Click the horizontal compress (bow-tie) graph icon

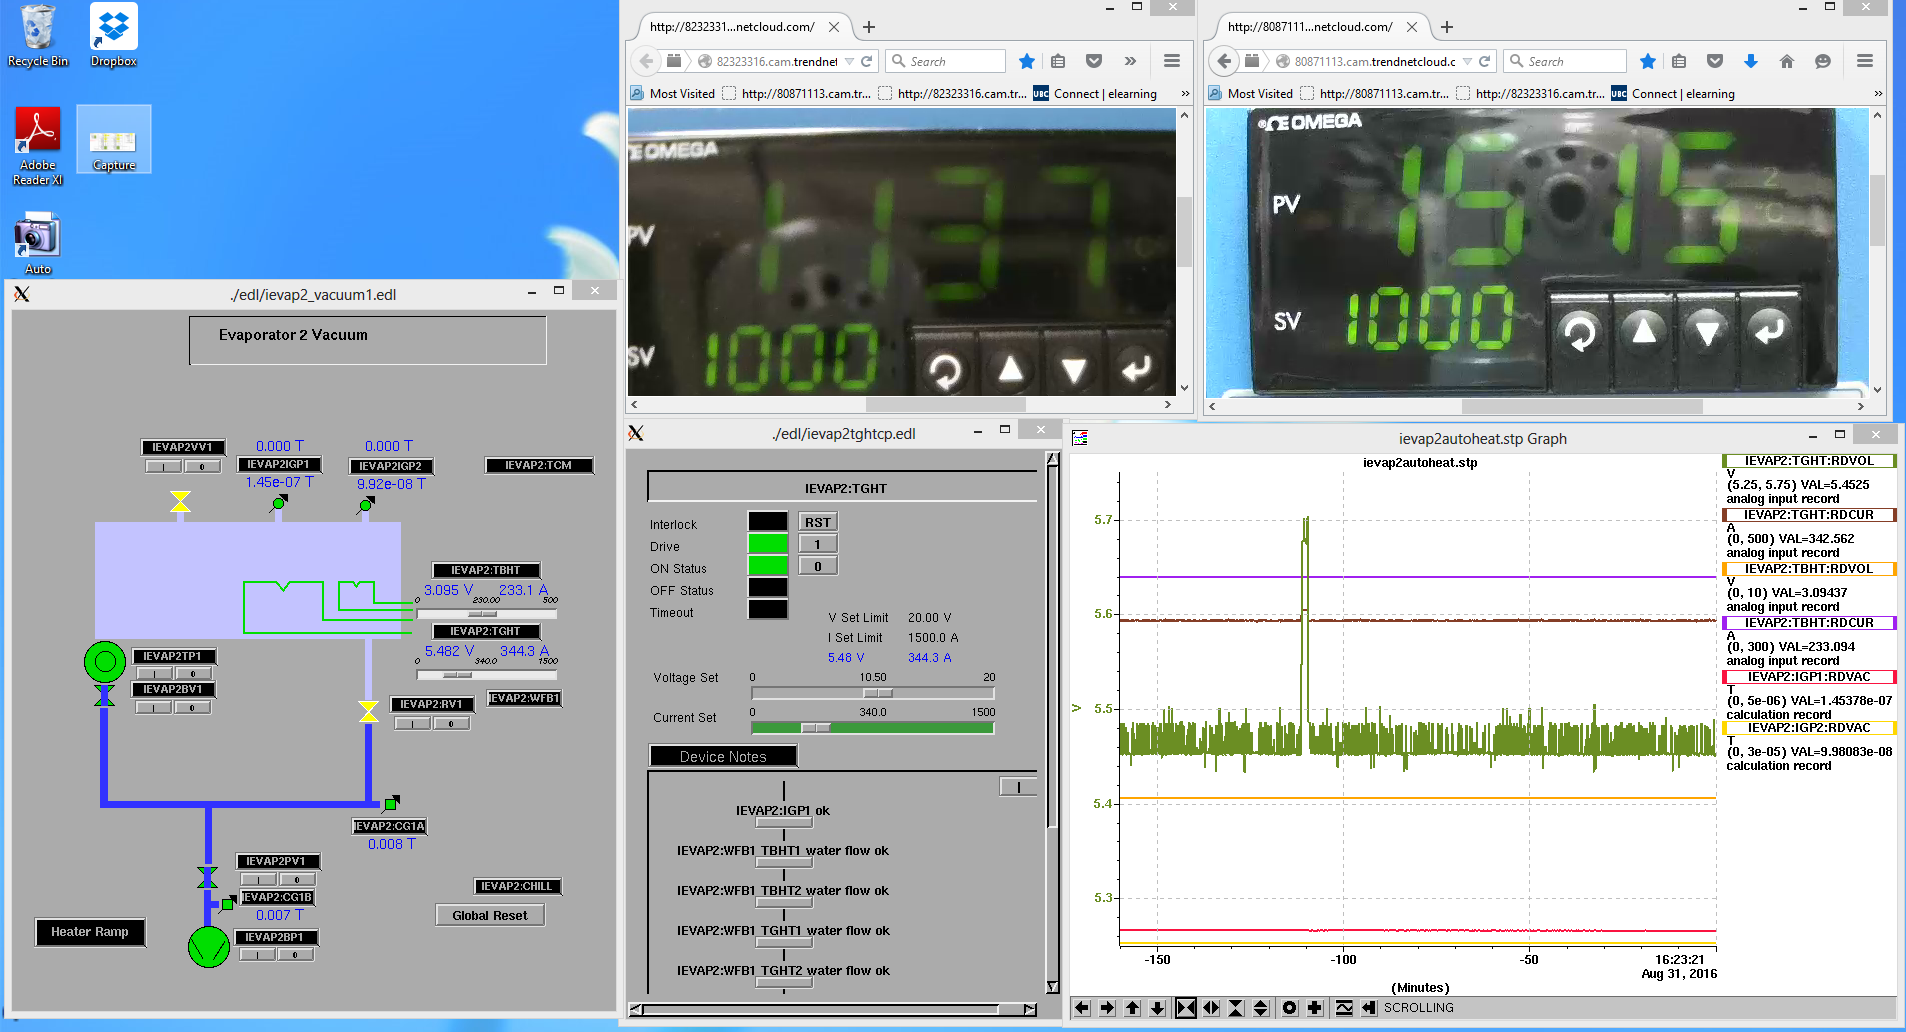tap(1185, 1008)
